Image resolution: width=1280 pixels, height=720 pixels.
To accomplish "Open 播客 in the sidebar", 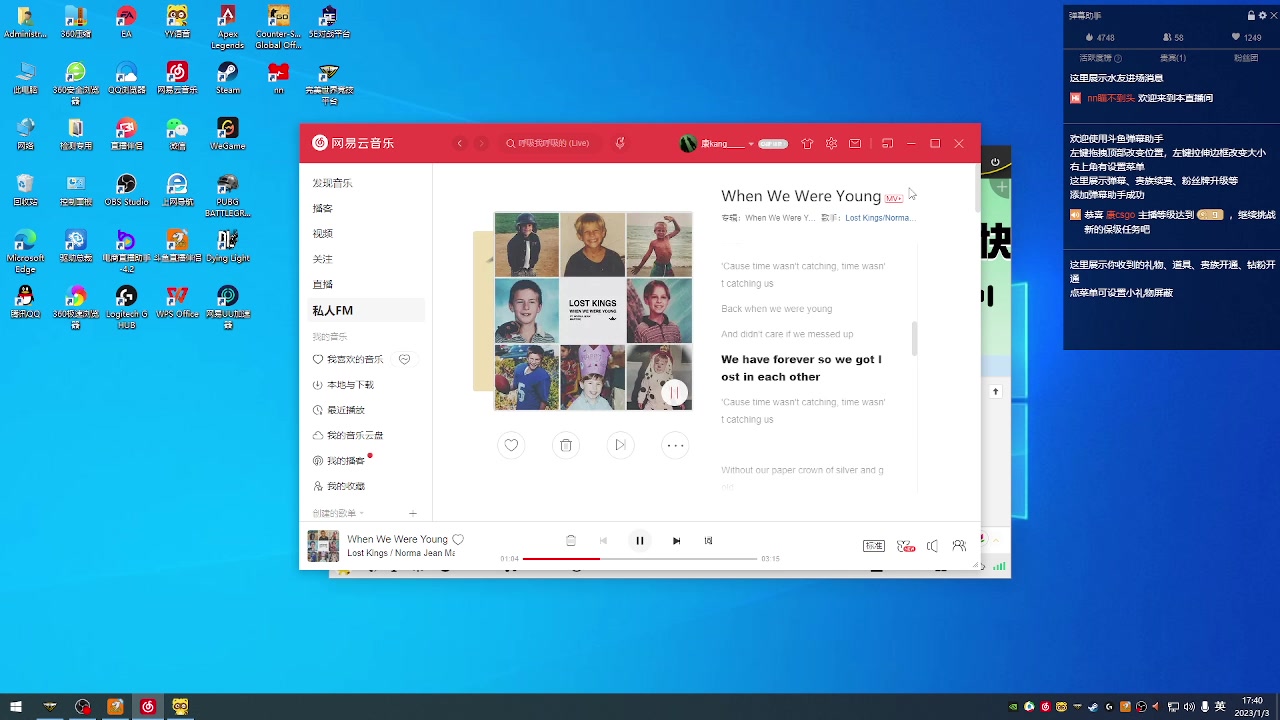I will [322, 208].
